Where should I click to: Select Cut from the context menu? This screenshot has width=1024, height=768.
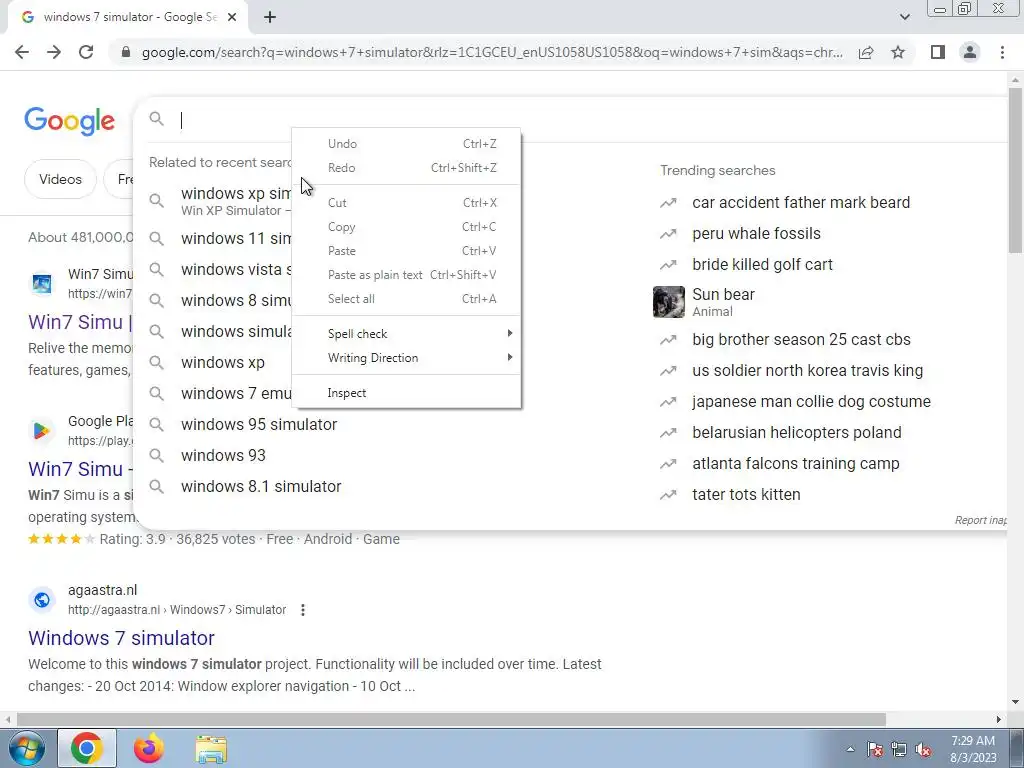click(x=406, y=202)
